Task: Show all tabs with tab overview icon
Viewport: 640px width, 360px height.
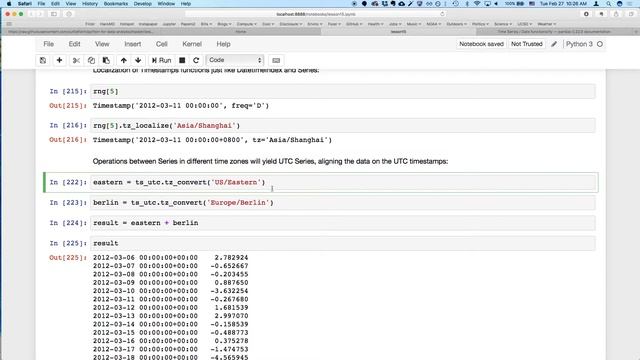Action: (631, 14)
